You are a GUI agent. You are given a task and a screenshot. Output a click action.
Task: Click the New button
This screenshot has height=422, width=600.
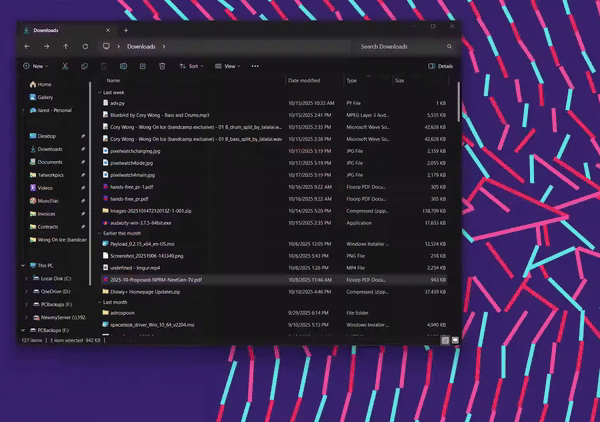(x=36, y=66)
